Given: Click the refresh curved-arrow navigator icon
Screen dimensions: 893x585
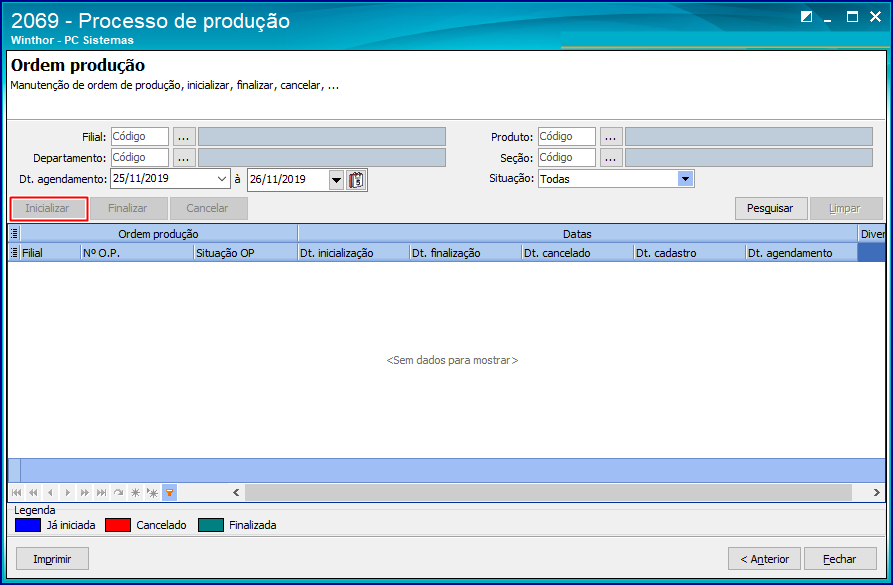Looking at the screenshot, I should [x=118, y=493].
